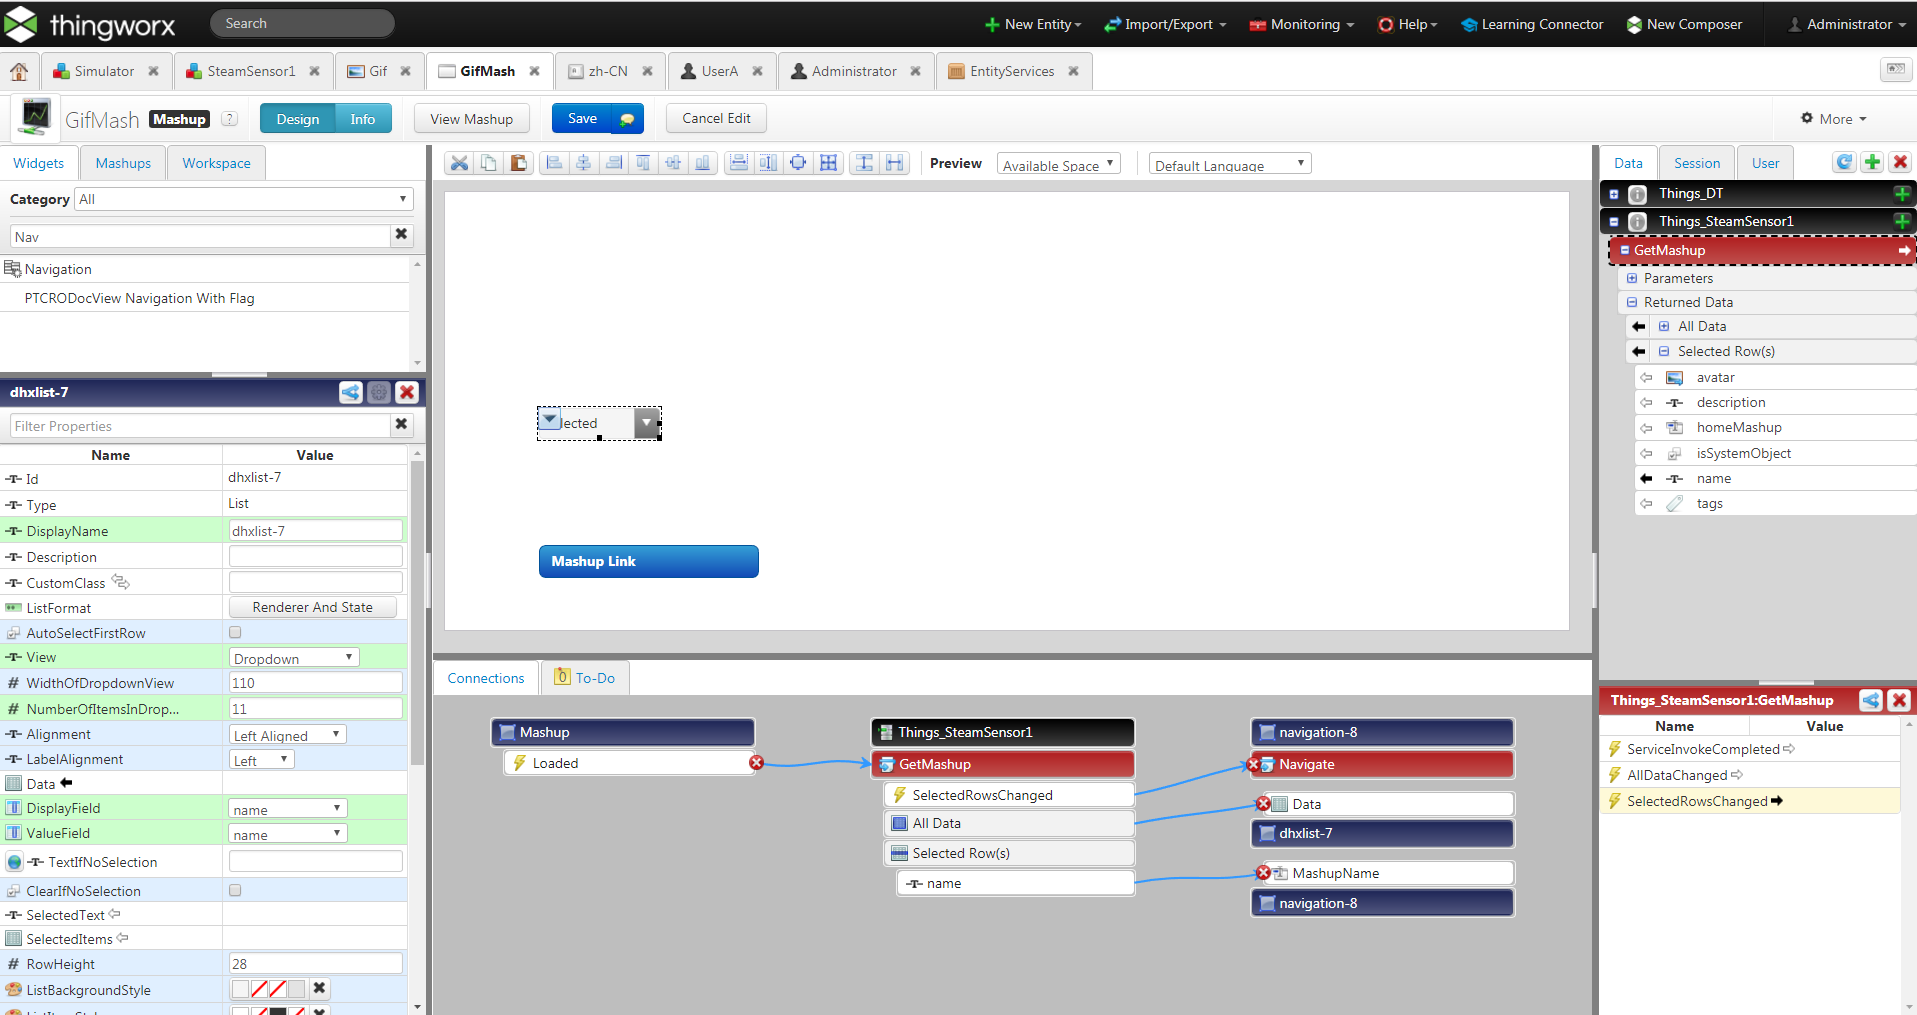Open the Session tab
The image size is (1917, 1015).
[1697, 163]
